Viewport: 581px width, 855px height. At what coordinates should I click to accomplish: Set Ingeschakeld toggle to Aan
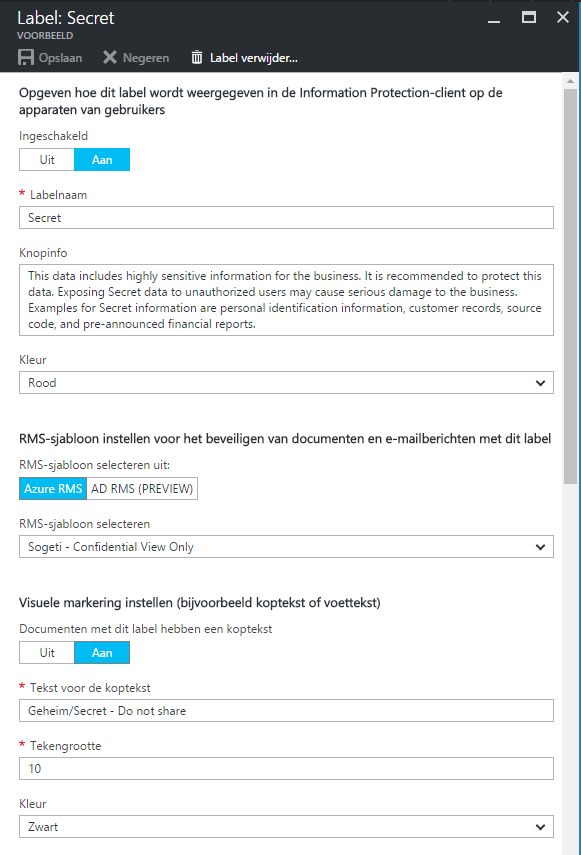[x=102, y=160]
